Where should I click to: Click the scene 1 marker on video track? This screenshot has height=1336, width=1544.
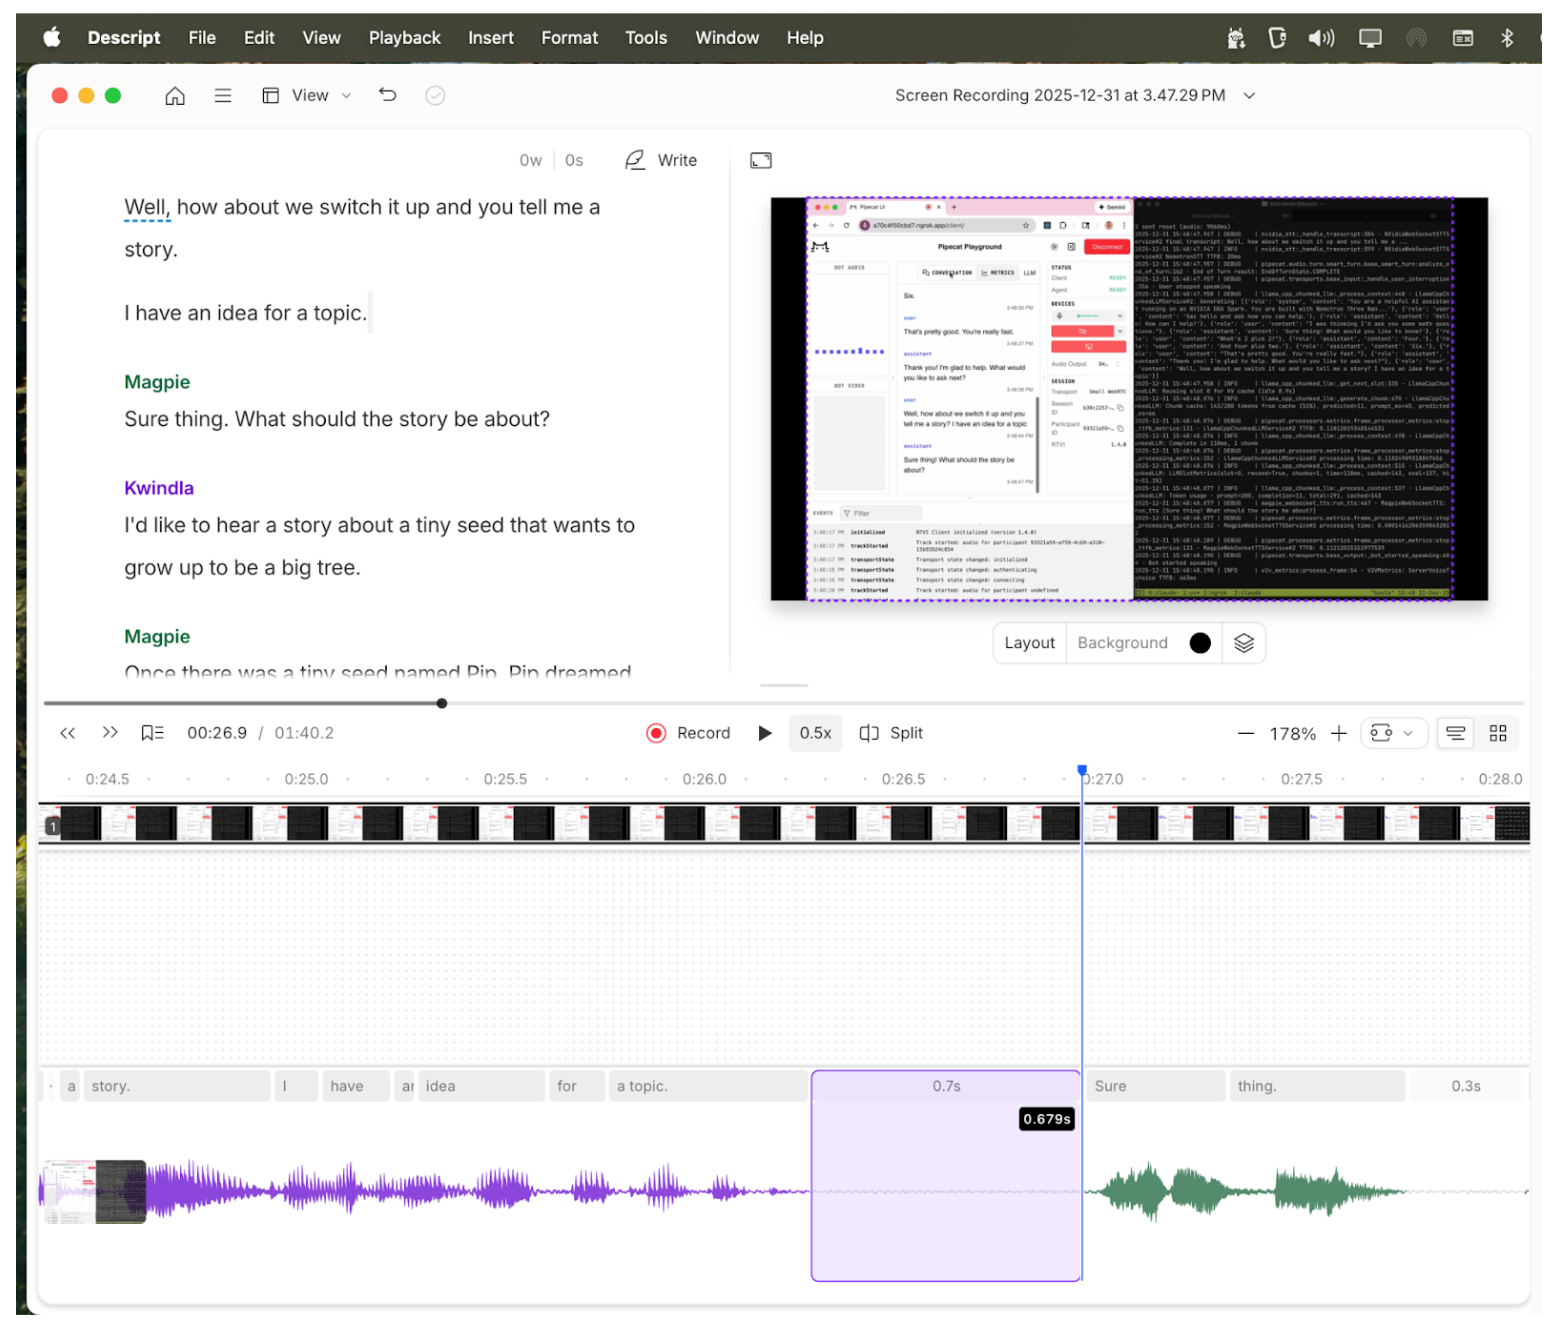point(53,827)
